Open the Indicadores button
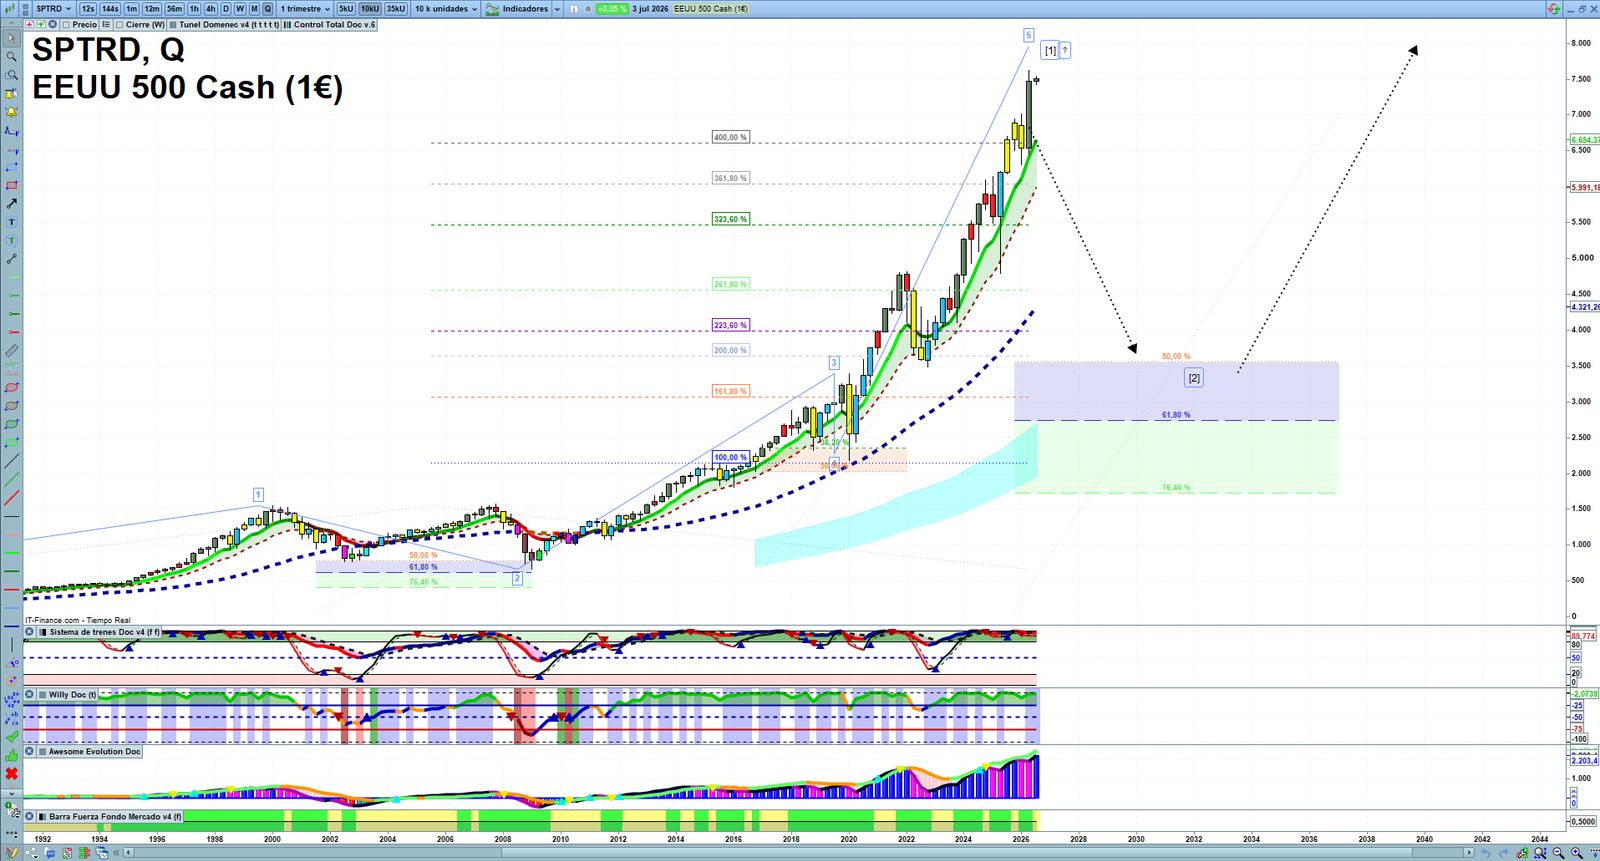The width and height of the screenshot is (1600, 861). [x=517, y=9]
